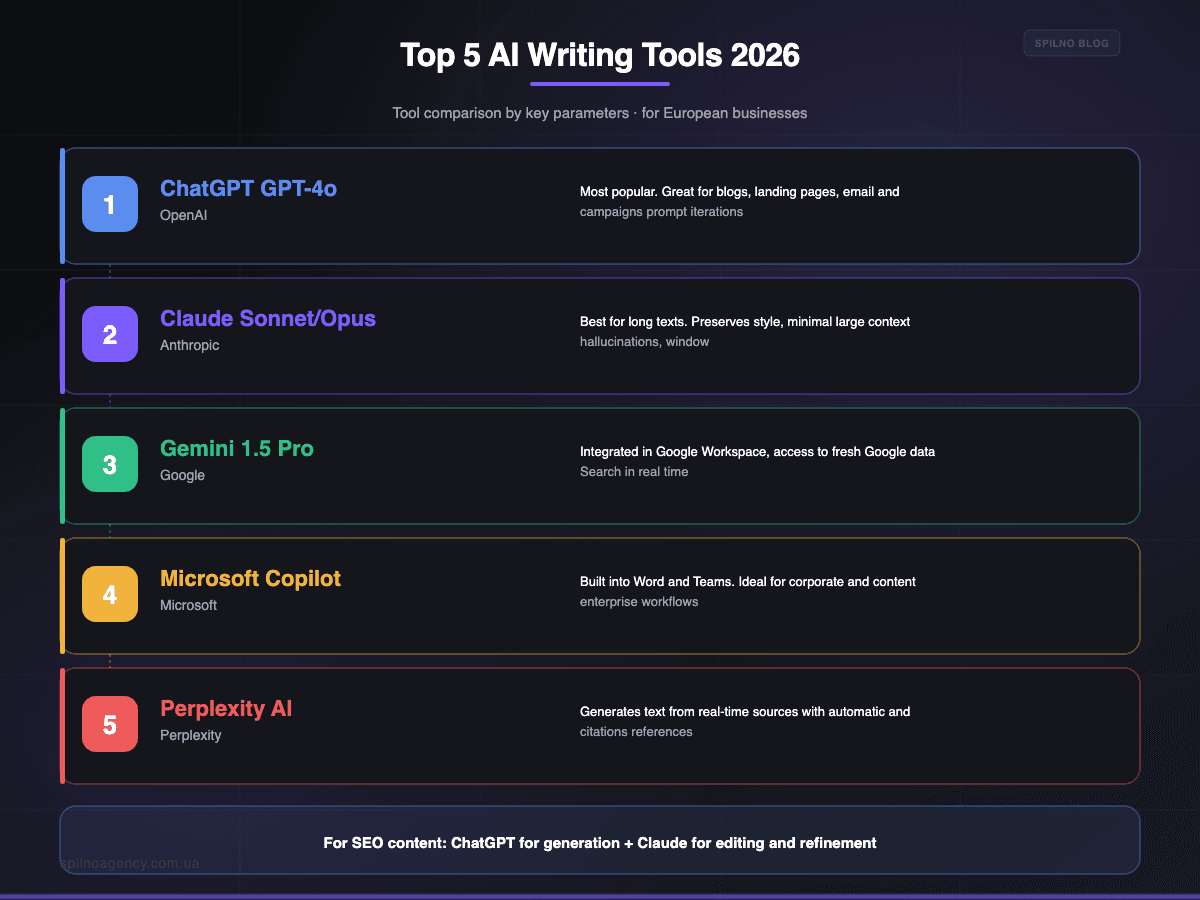Click the blue number 1 badge
This screenshot has width=1200, height=900.
click(x=110, y=204)
